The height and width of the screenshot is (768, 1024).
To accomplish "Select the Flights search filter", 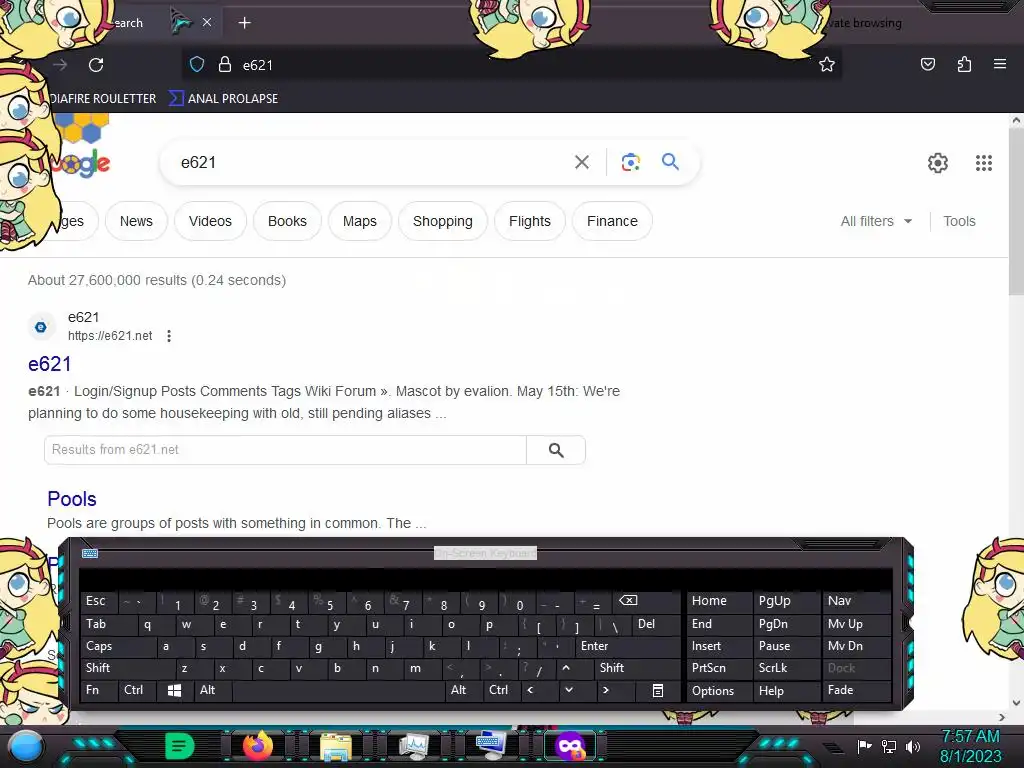I will coord(530,221).
